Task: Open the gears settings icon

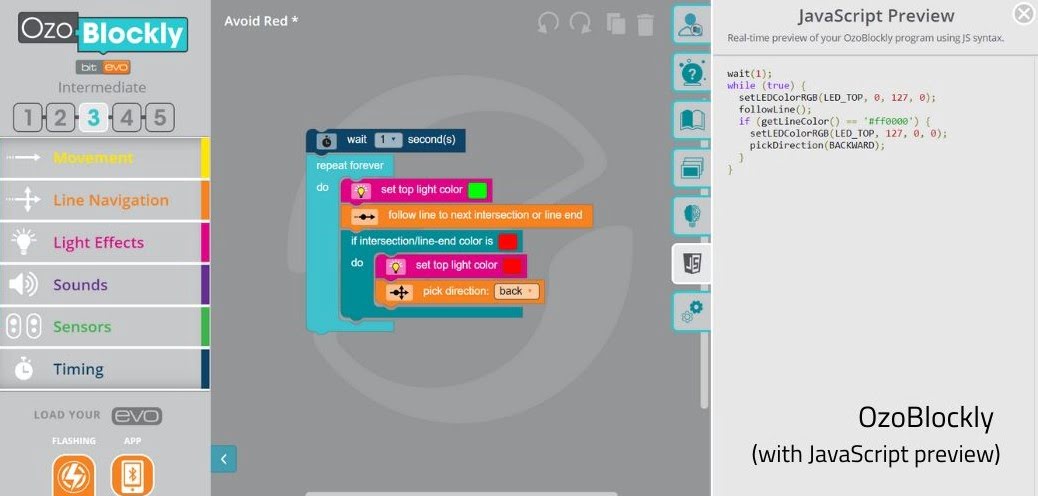Action: tap(692, 311)
